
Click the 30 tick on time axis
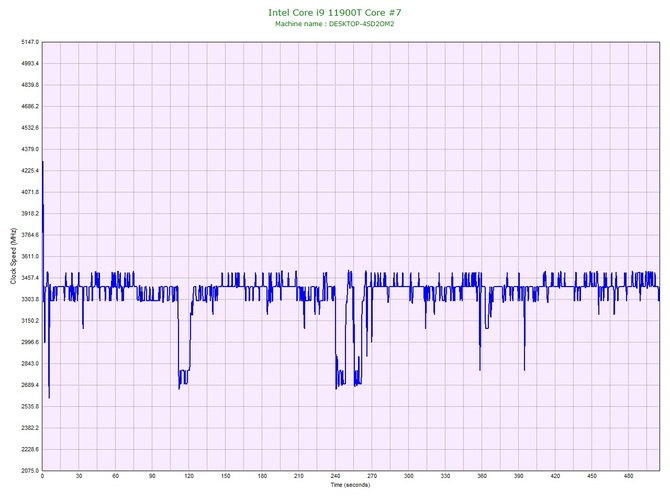pyautogui.click(x=79, y=476)
